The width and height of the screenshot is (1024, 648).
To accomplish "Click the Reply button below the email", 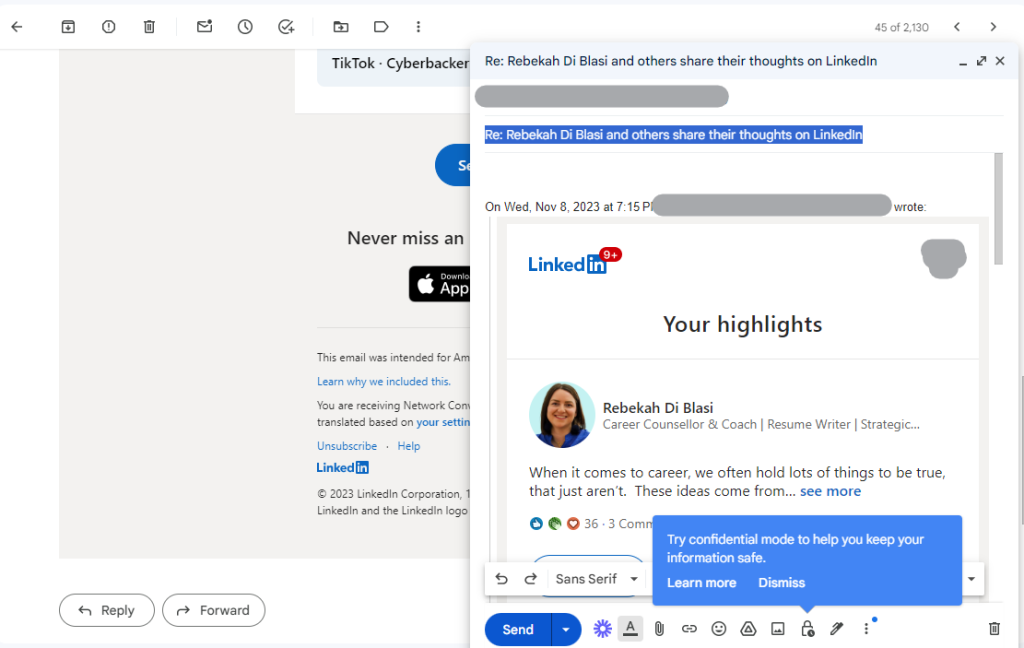I will tap(107, 610).
